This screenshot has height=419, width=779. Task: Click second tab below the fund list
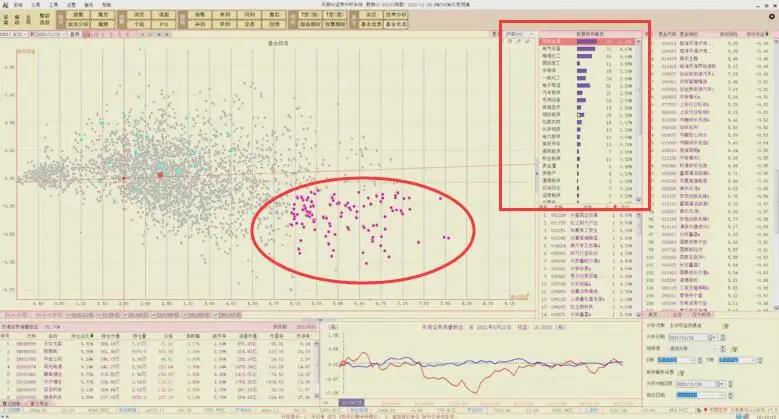pyautogui.click(x=677, y=314)
